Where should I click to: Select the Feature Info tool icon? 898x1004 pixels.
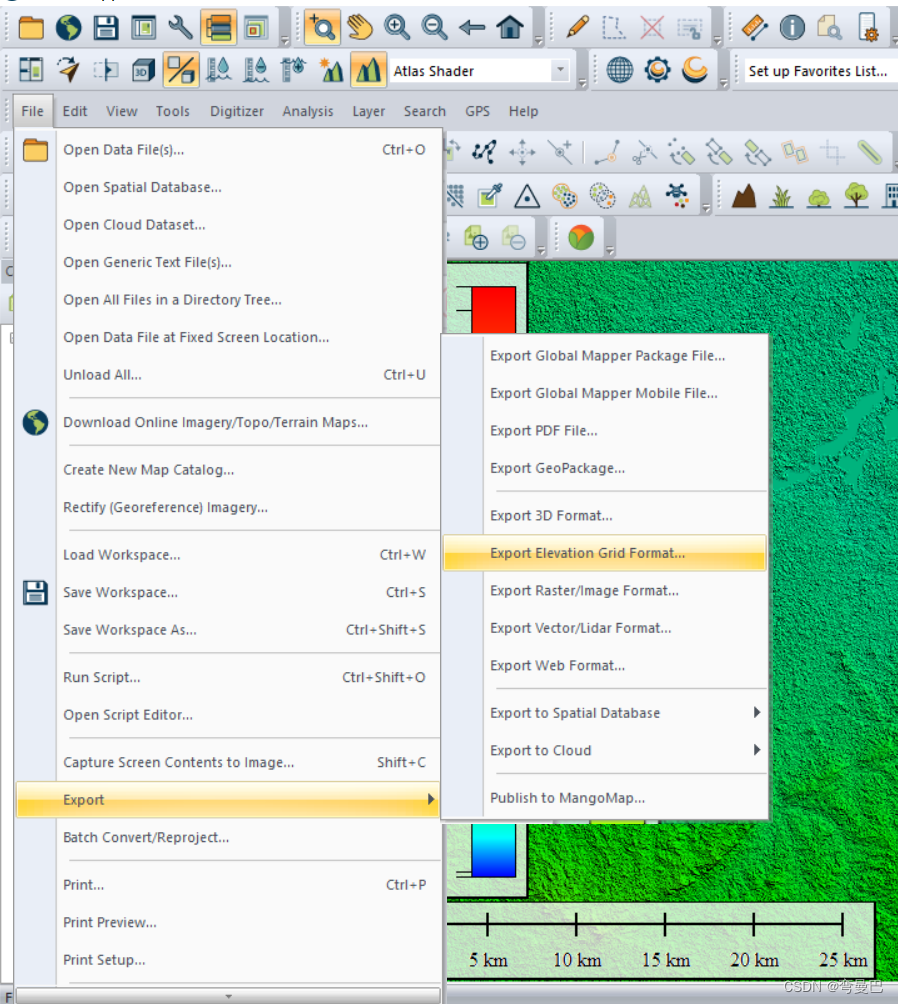(792, 28)
